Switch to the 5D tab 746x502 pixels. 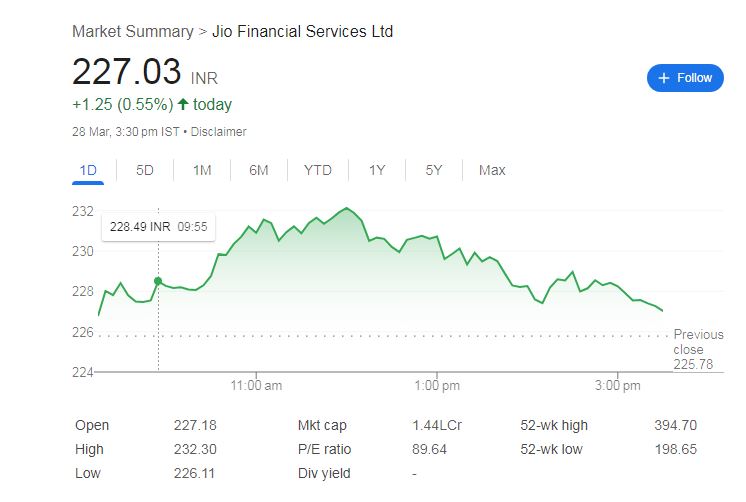pos(145,170)
